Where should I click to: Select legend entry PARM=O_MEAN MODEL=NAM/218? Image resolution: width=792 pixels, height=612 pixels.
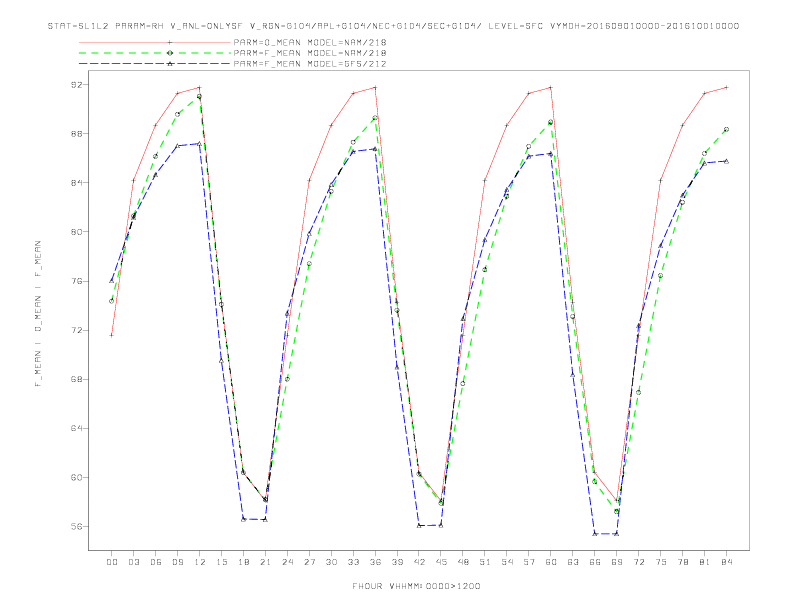tap(233, 42)
